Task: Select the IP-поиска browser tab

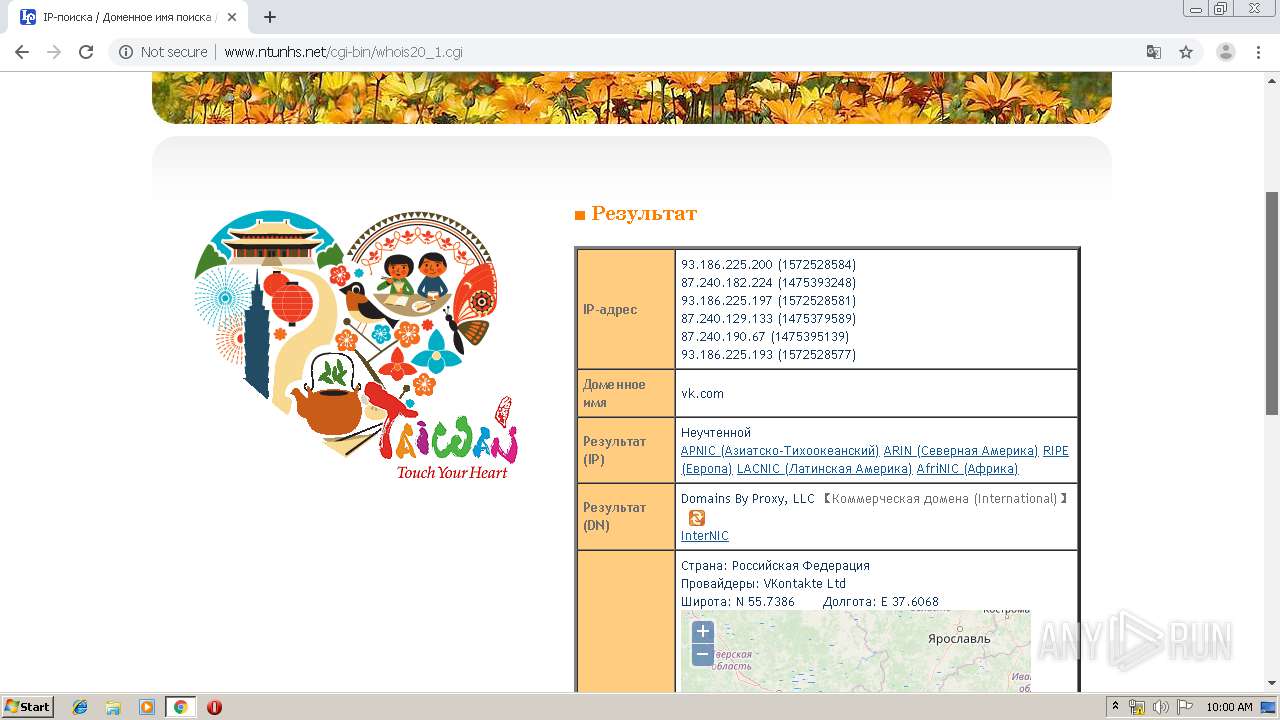Action: pyautogui.click(x=129, y=17)
